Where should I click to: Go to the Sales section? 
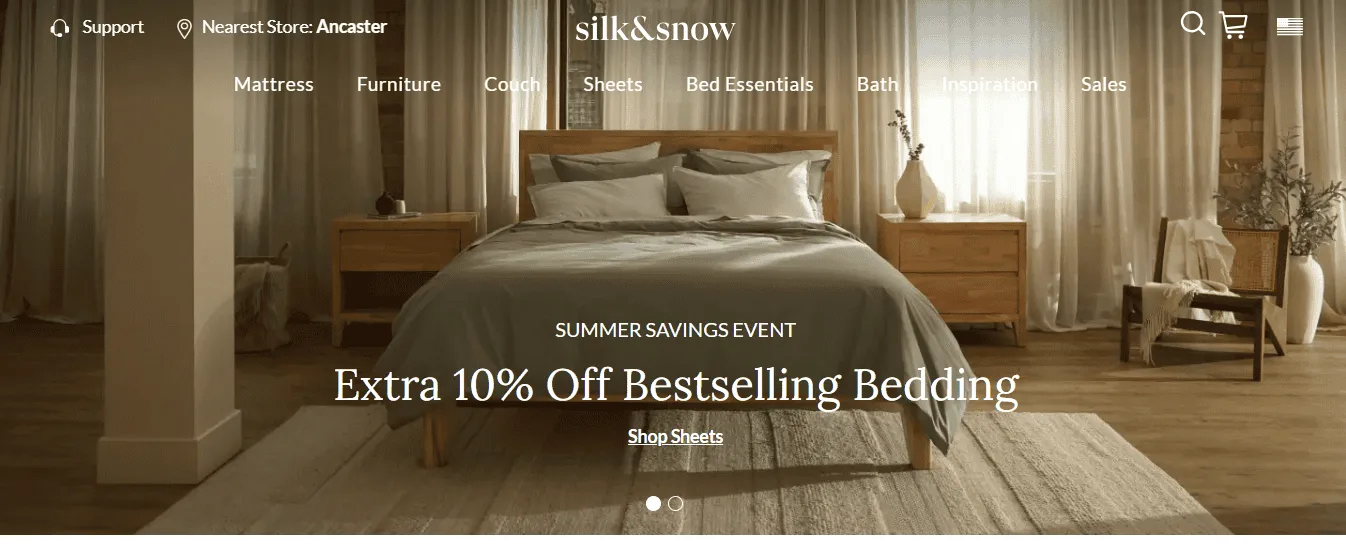click(1104, 85)
